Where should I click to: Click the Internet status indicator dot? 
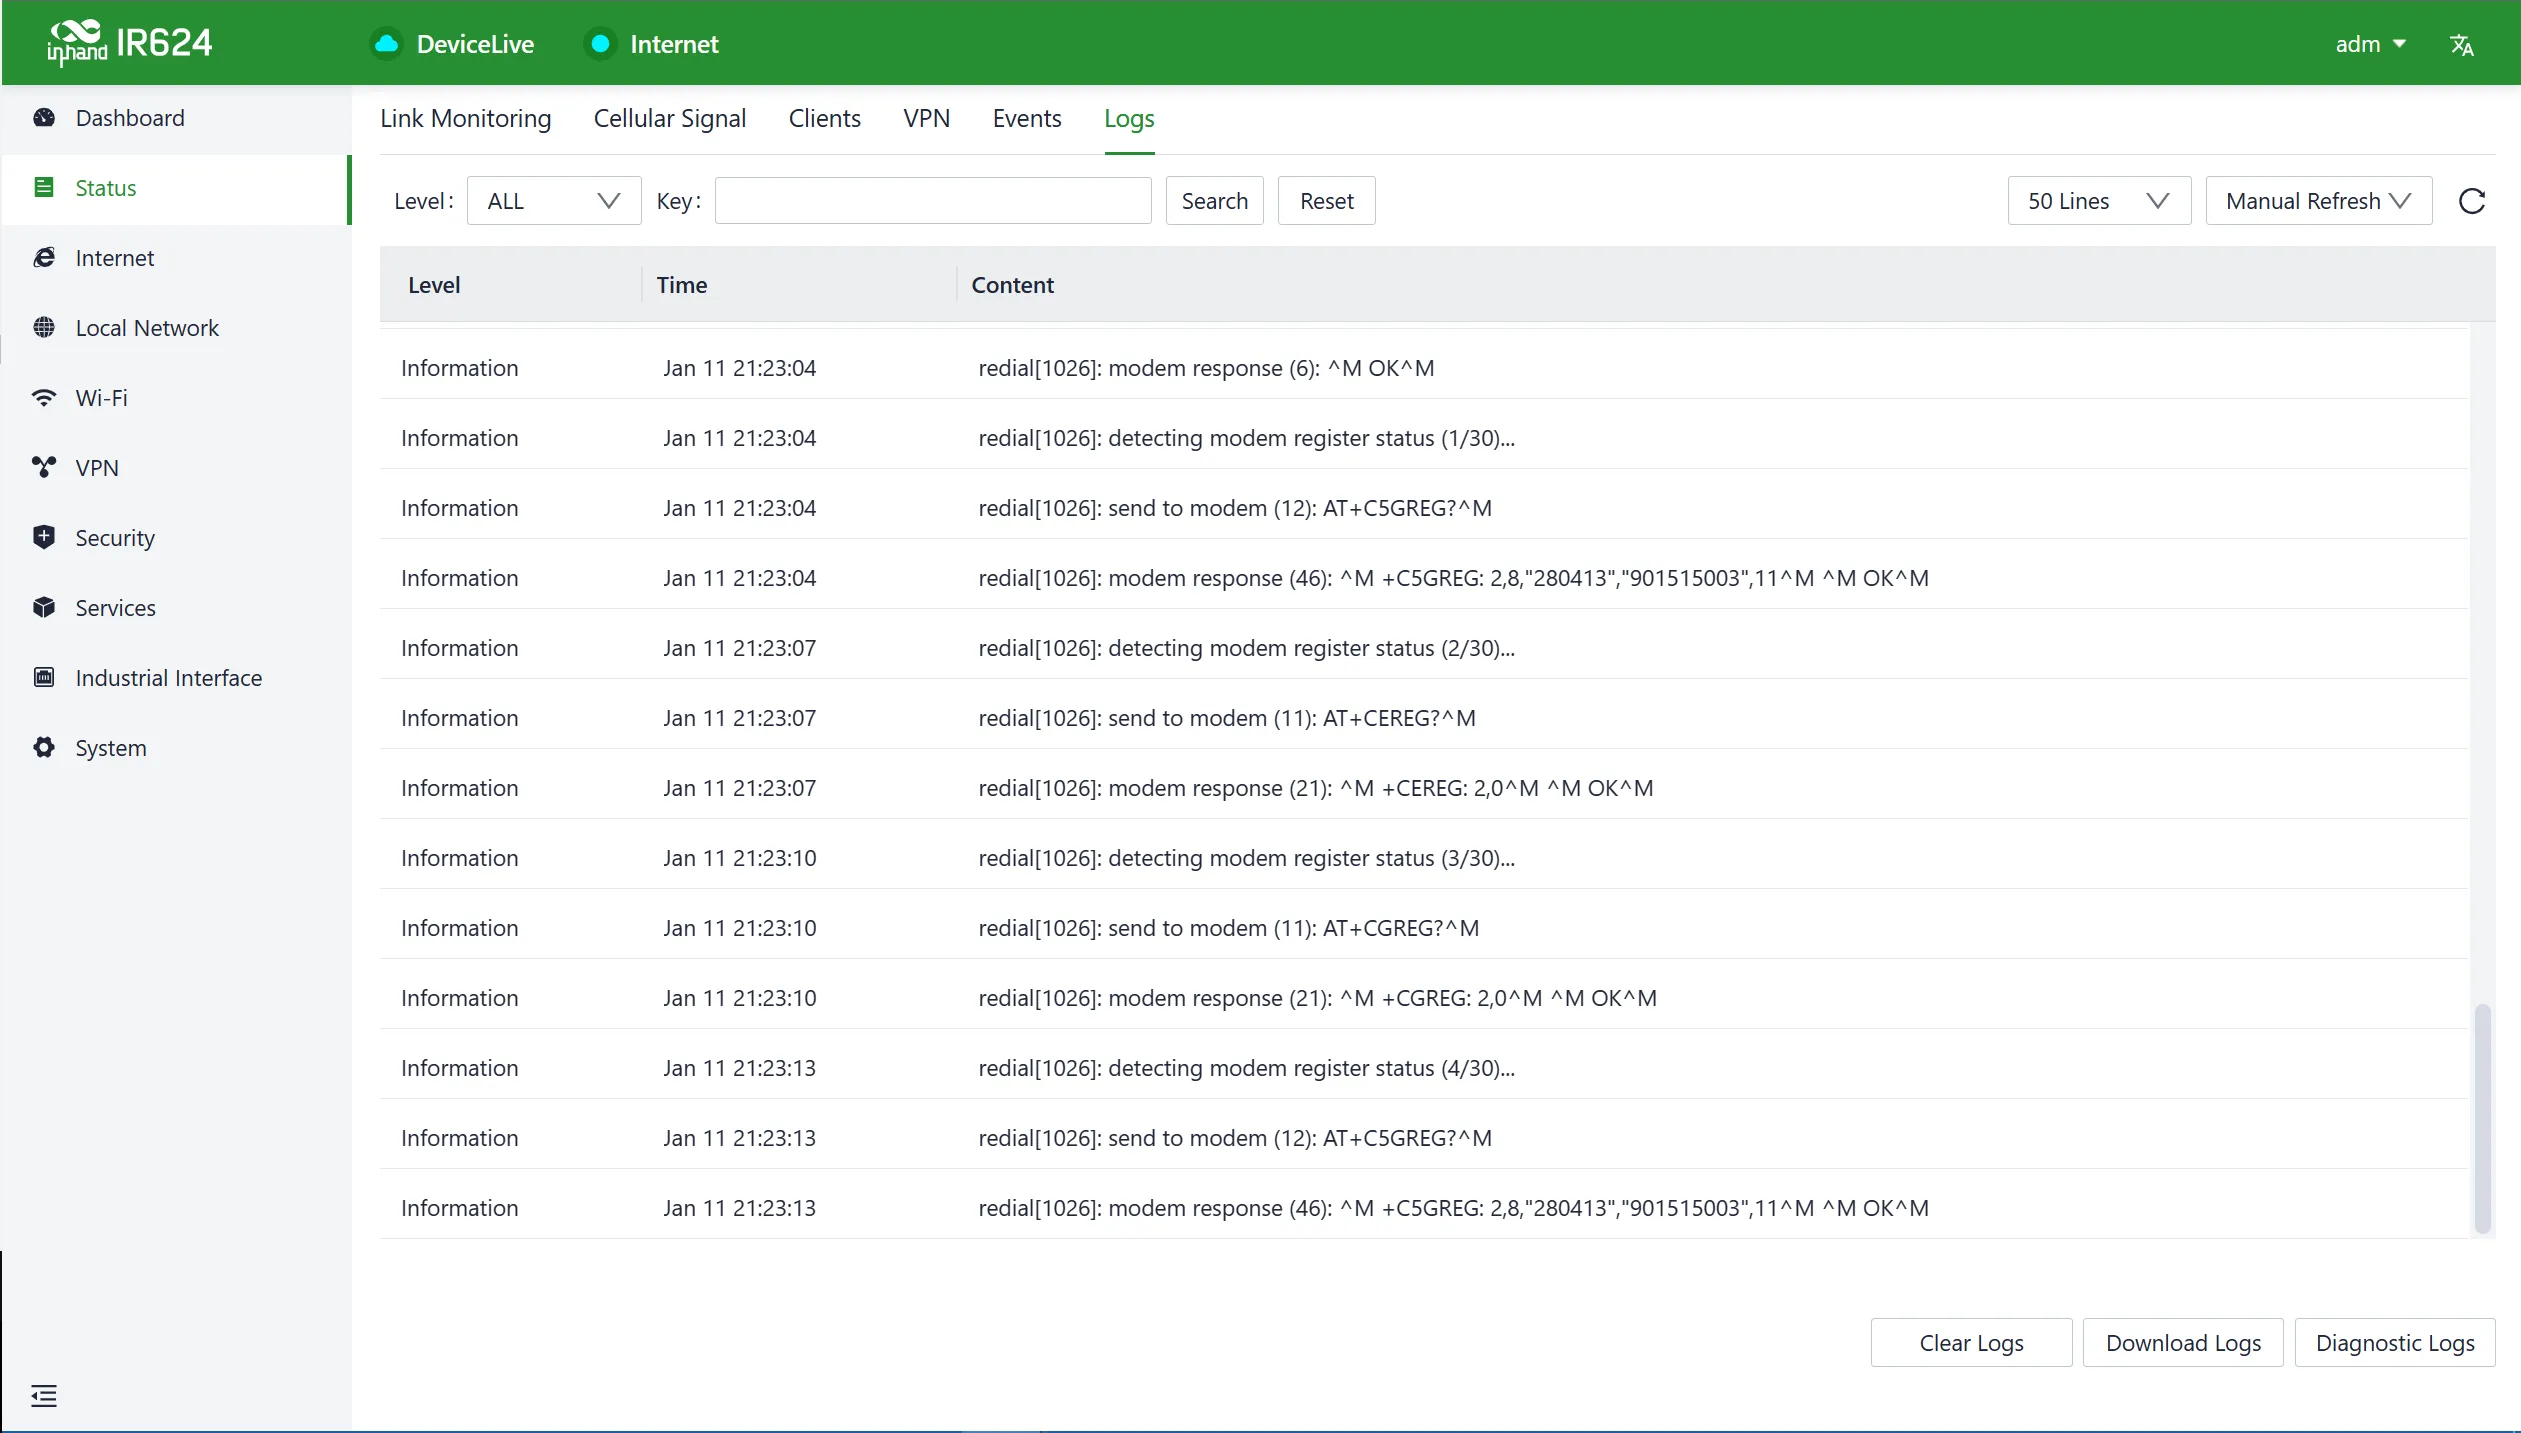click(600, 44)
